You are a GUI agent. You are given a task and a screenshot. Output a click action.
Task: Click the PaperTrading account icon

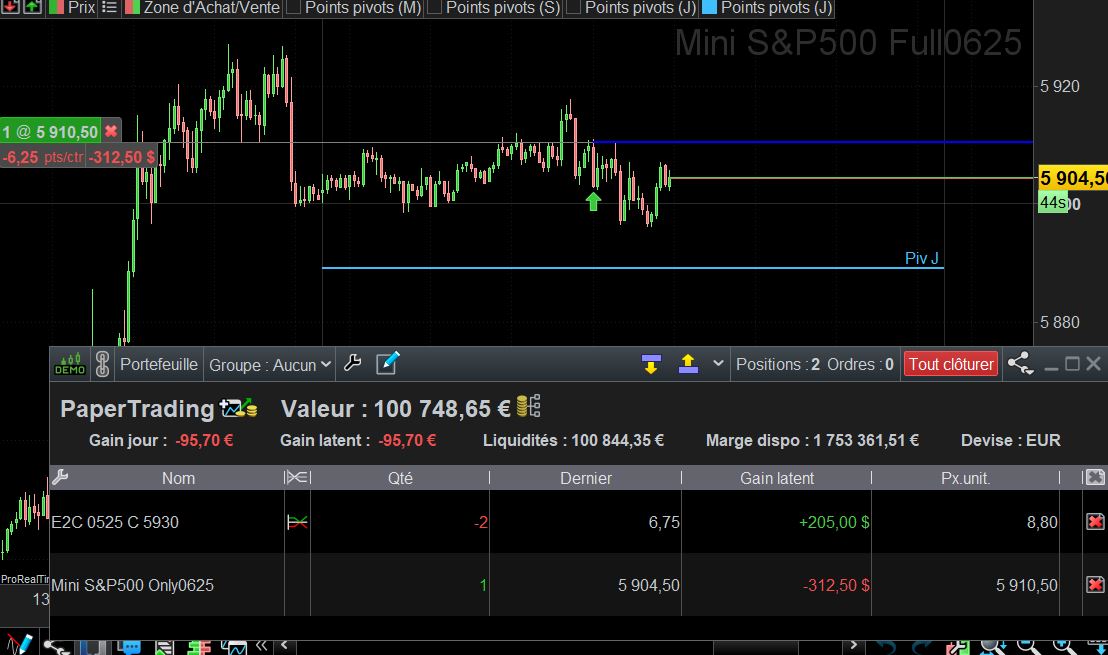(238, 408)
